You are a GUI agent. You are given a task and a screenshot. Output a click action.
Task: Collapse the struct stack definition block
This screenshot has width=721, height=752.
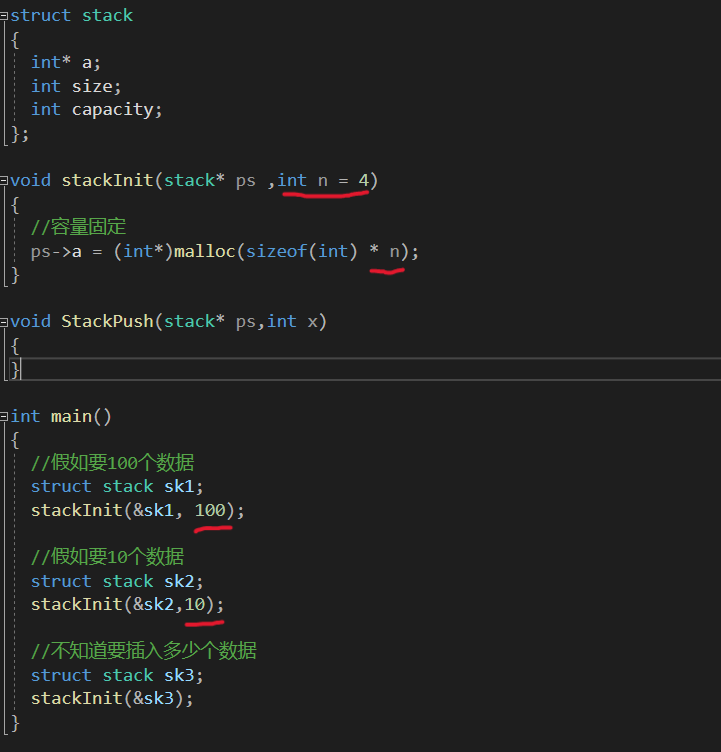[x=4, y=16]
